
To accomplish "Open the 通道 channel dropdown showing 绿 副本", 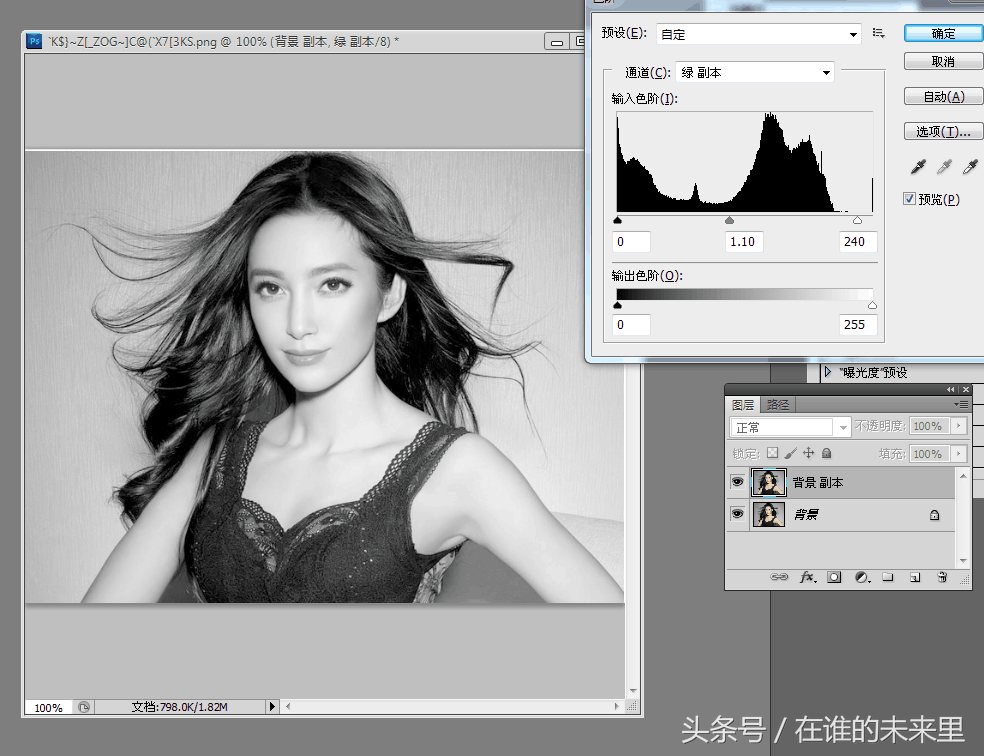I will click(x=755, y=72).
